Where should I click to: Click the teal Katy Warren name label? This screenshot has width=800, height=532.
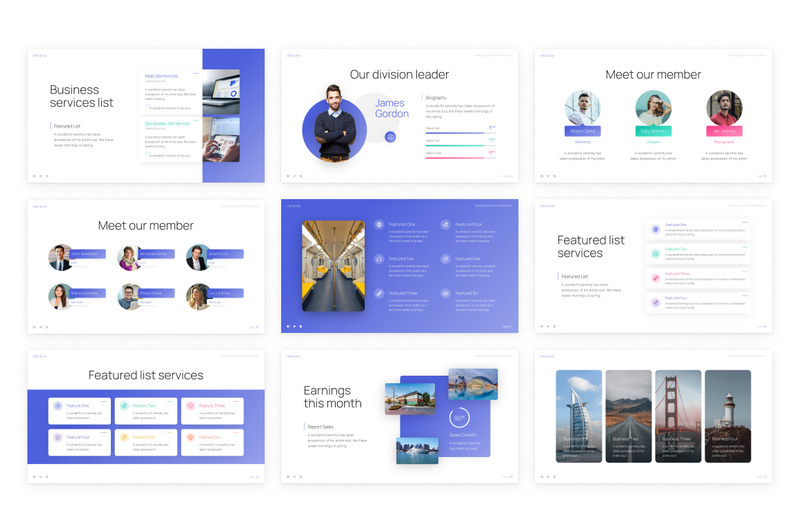pyautogui.click(x=653, y=131)
